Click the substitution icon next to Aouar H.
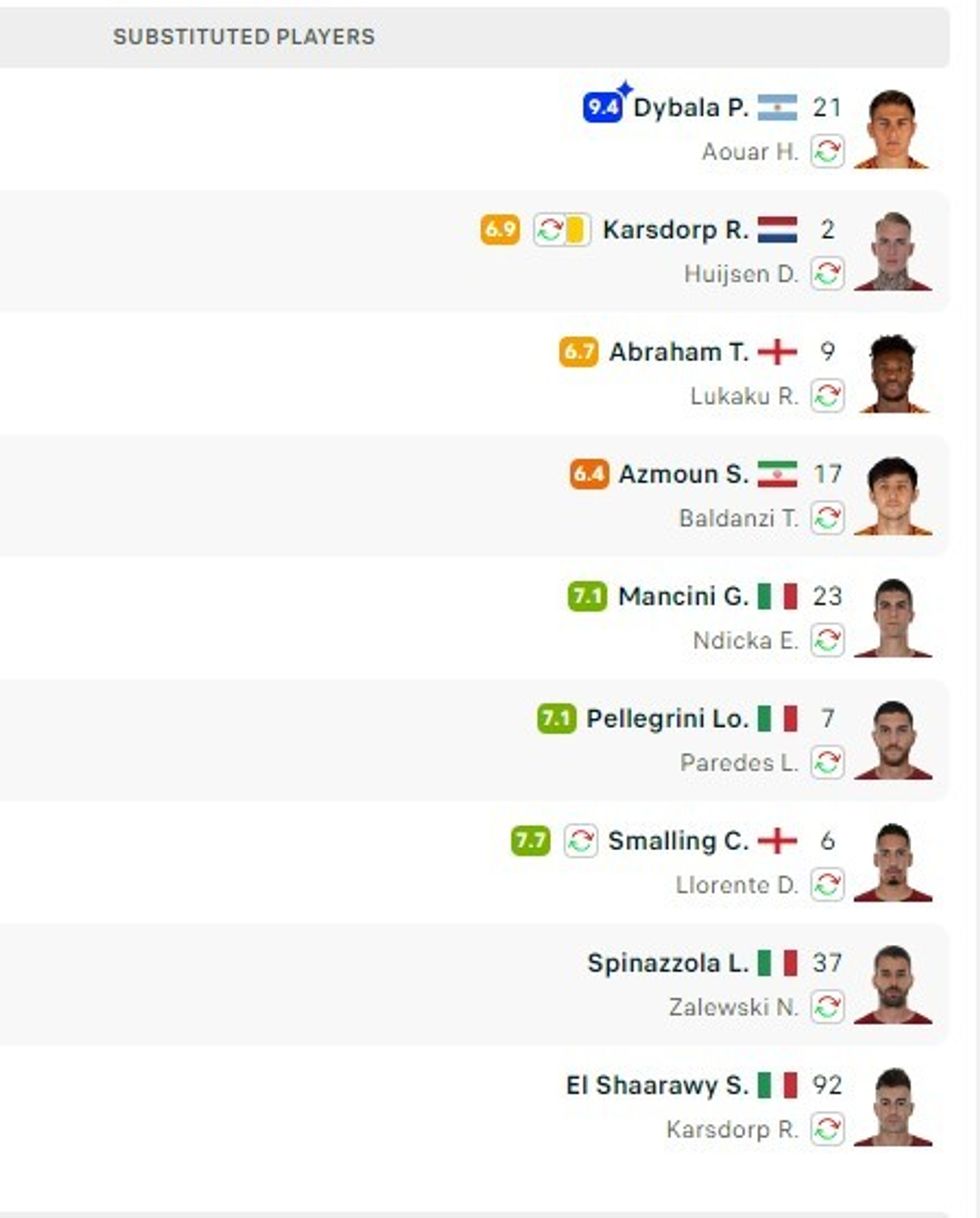The image size is (980, 1218). 827,152
